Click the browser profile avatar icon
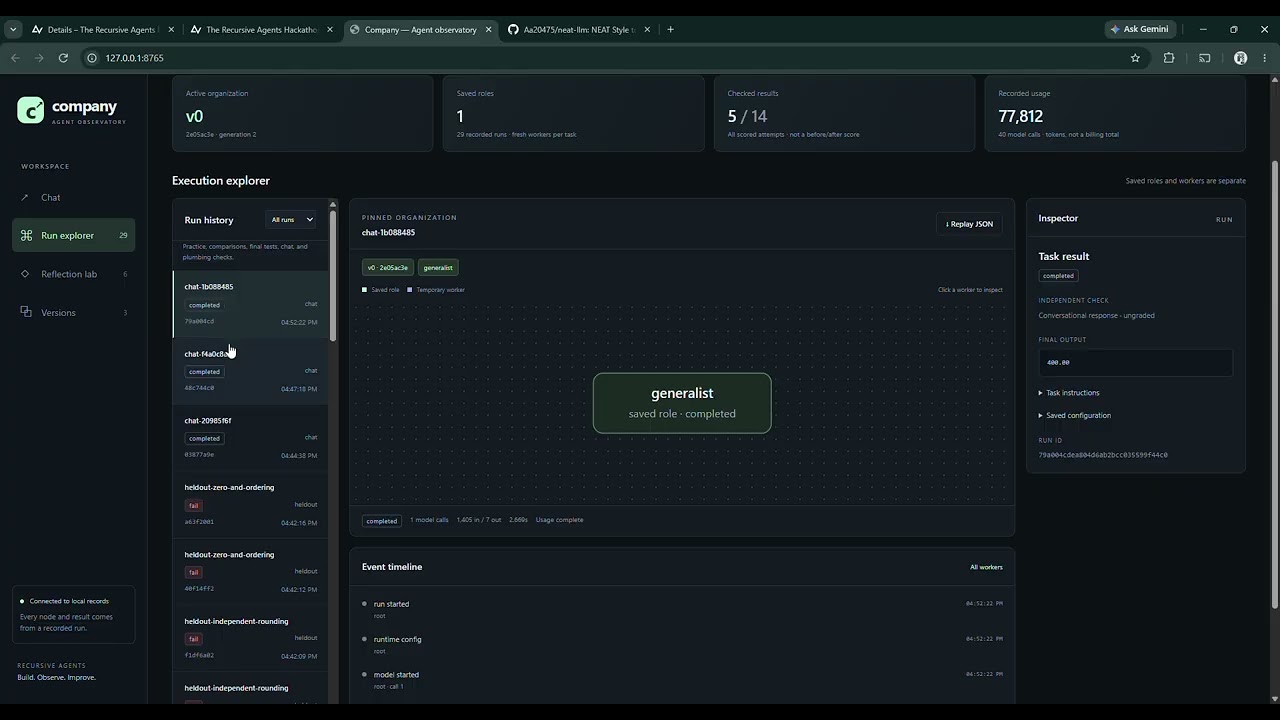1280x720 pixels. pyautogui.click(x=1241, y=58)
